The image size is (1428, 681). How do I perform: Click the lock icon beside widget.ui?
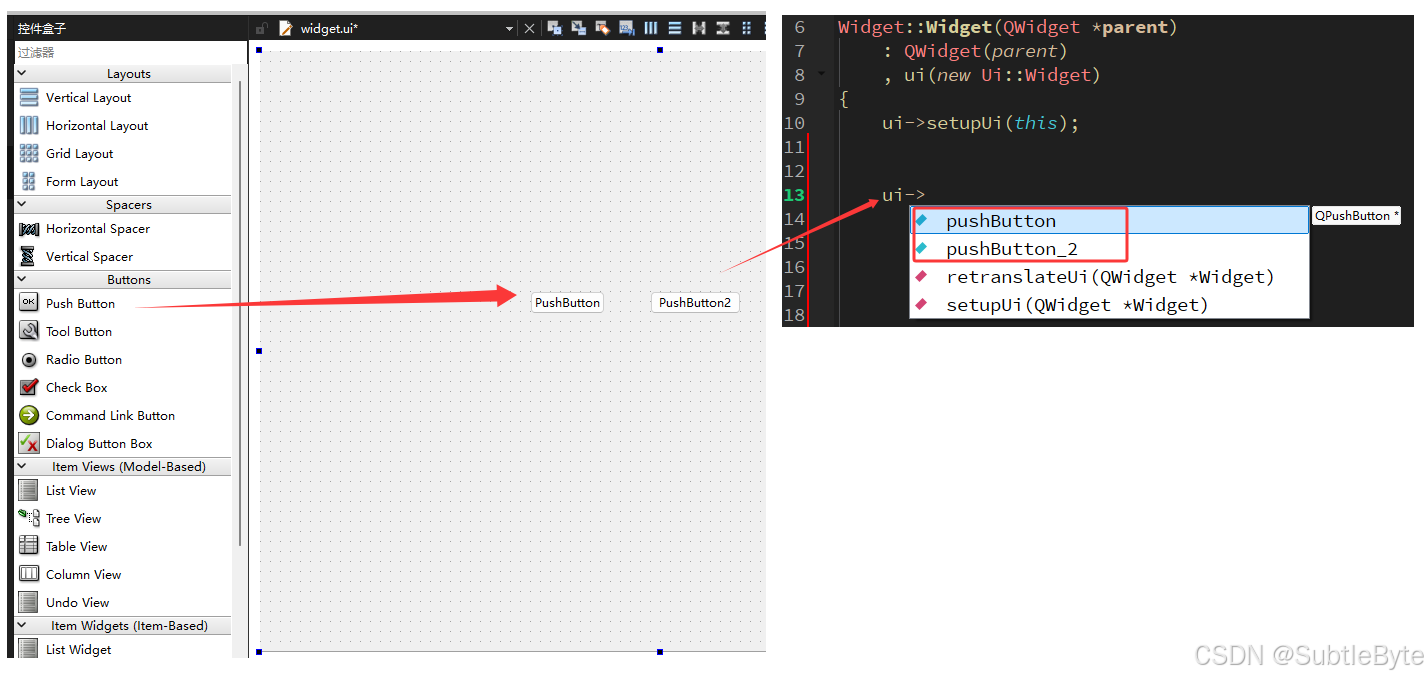(x=262, y=29)
